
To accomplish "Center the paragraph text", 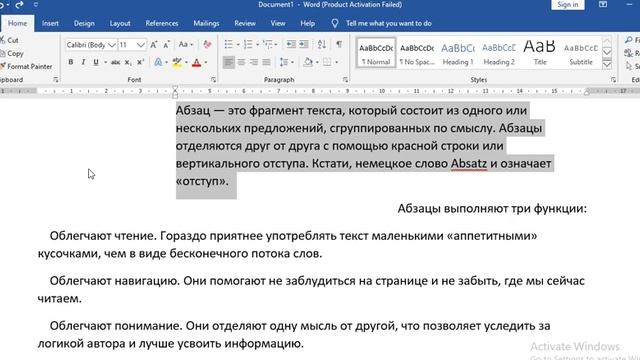I will (241, 62).
